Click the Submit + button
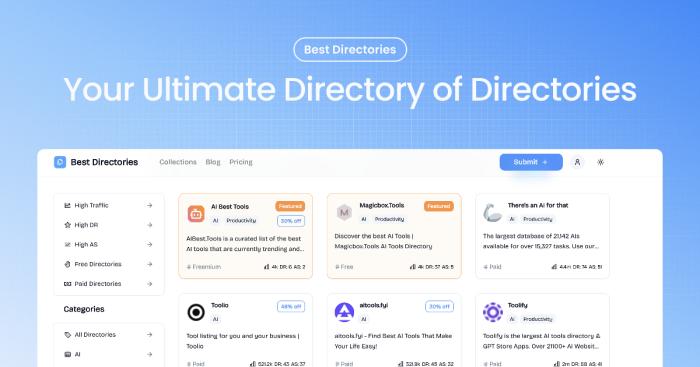 coord(531,162)
